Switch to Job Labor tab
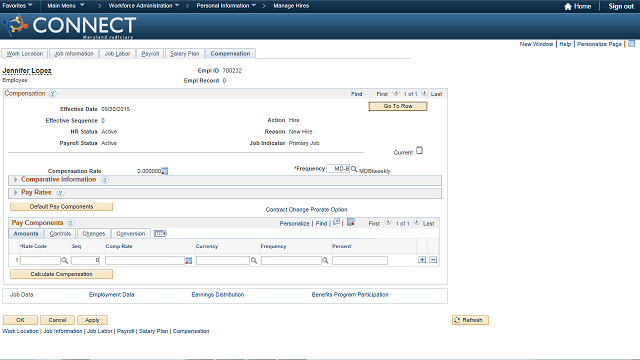Viewport: 640px width, 360px height. [x=117, y=53]
